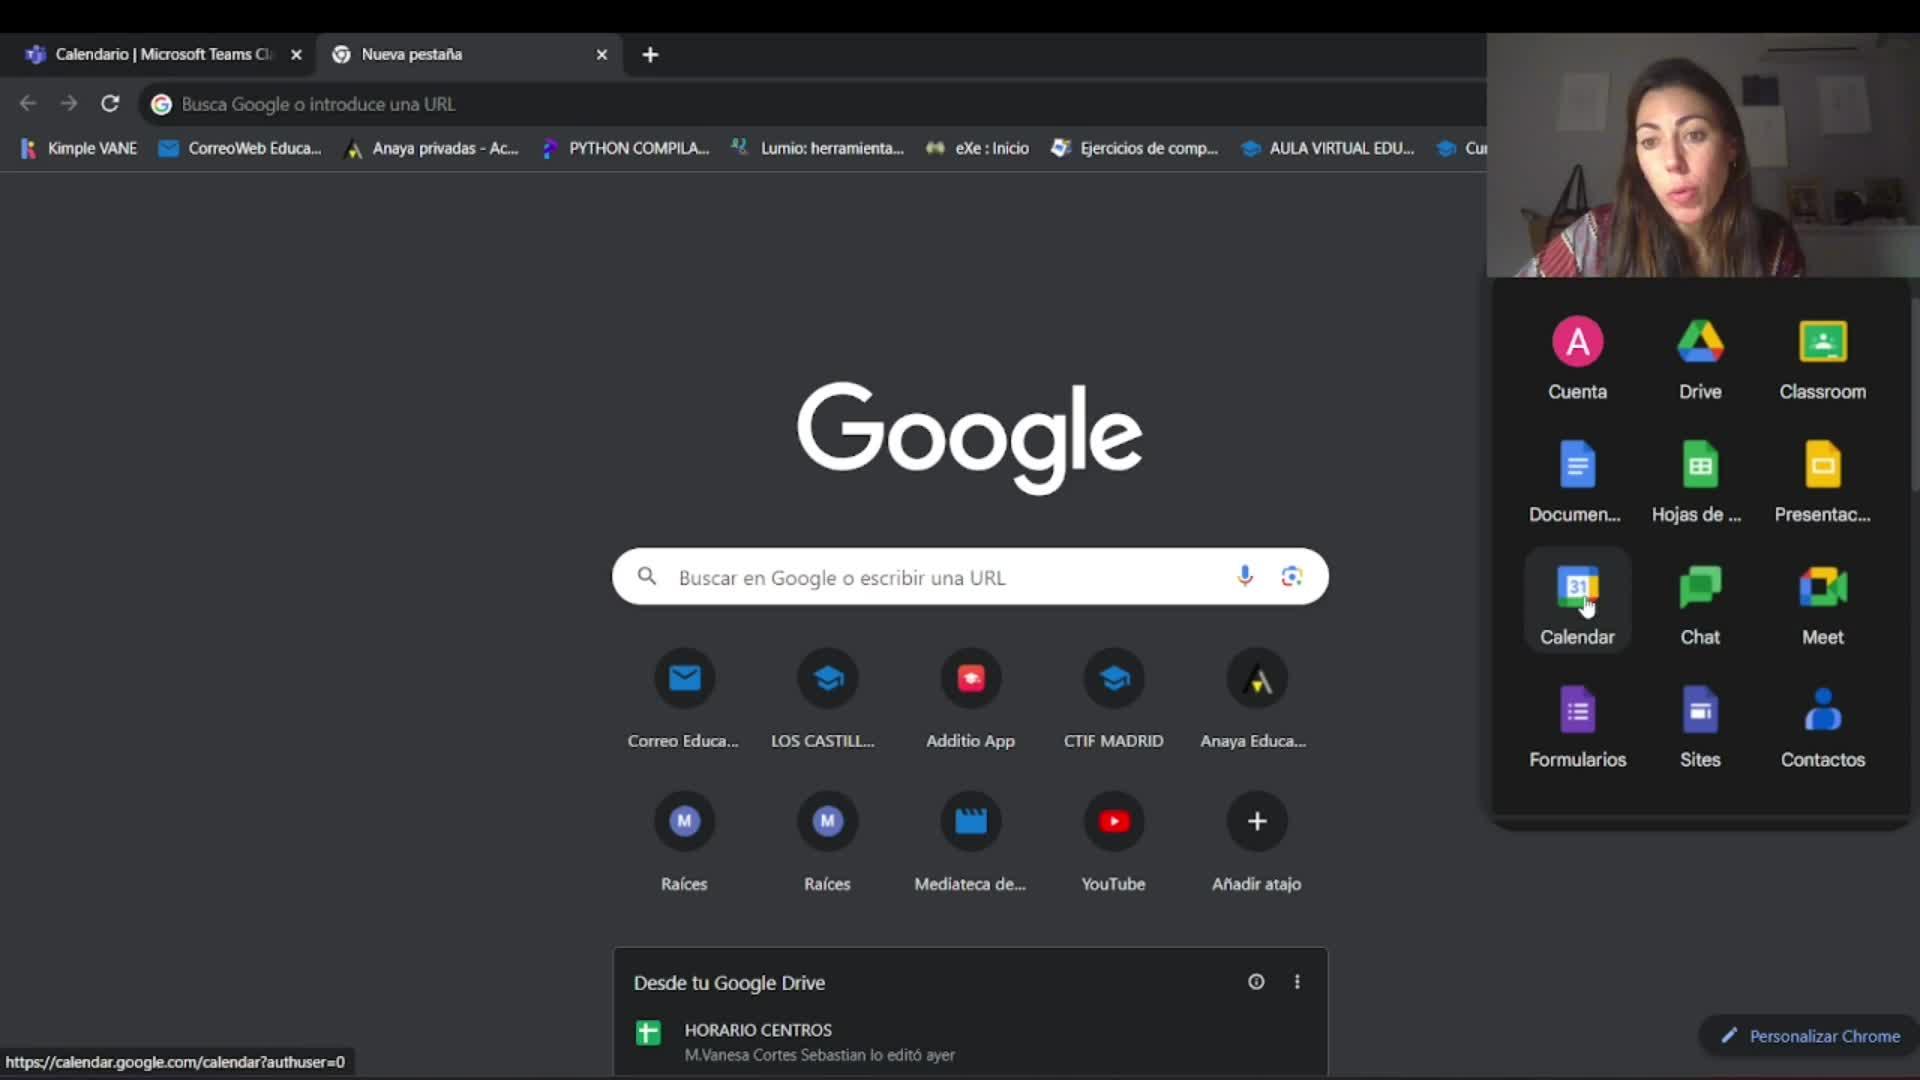Search by image with Google Lens icon
Image resolution: width=1920 pixels, height=1080 pixels.
(1291, 576)
